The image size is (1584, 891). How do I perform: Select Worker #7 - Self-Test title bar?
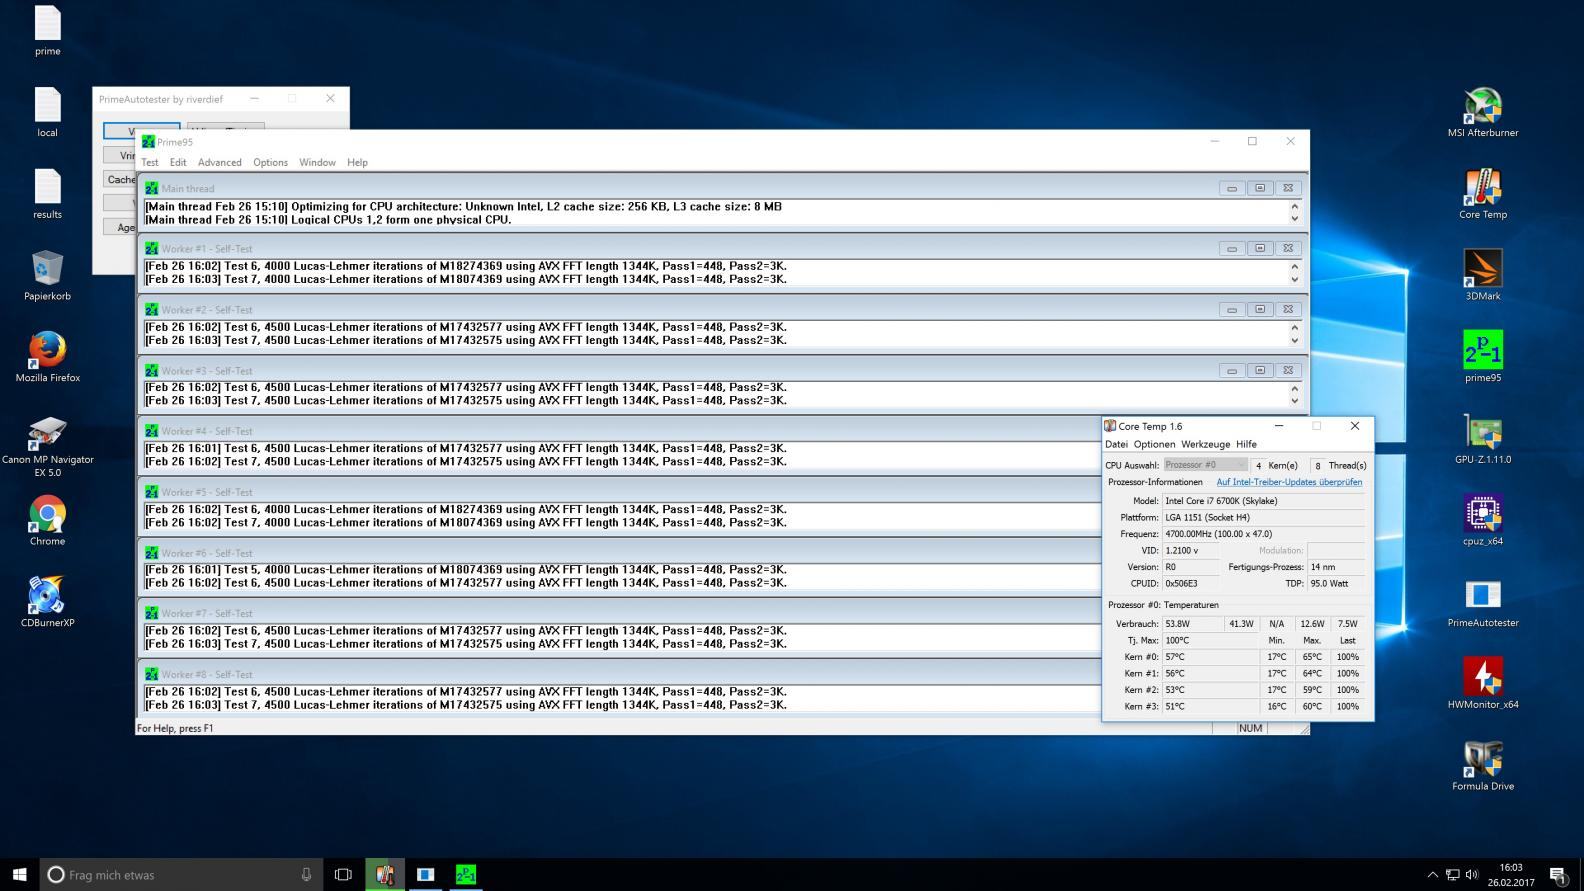coord(620,613)
